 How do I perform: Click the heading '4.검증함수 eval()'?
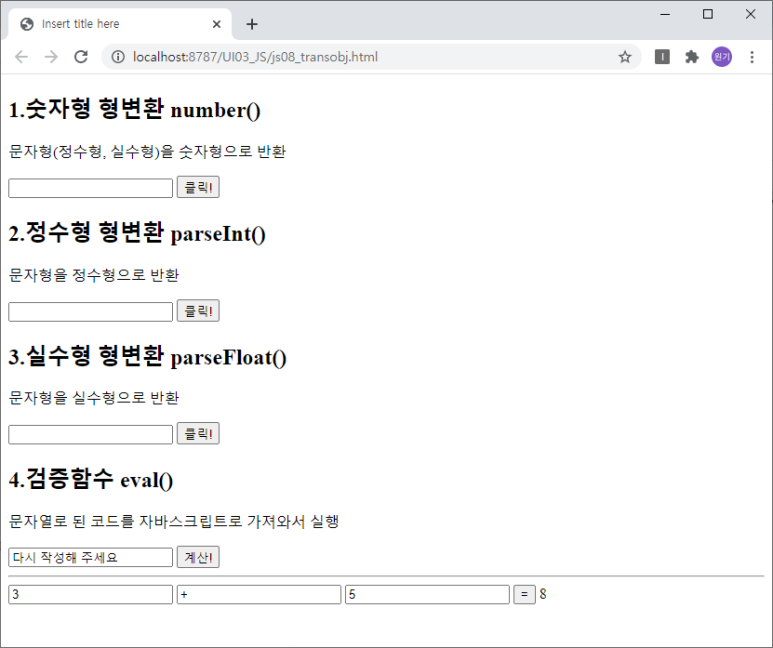[x=91, y=479]
